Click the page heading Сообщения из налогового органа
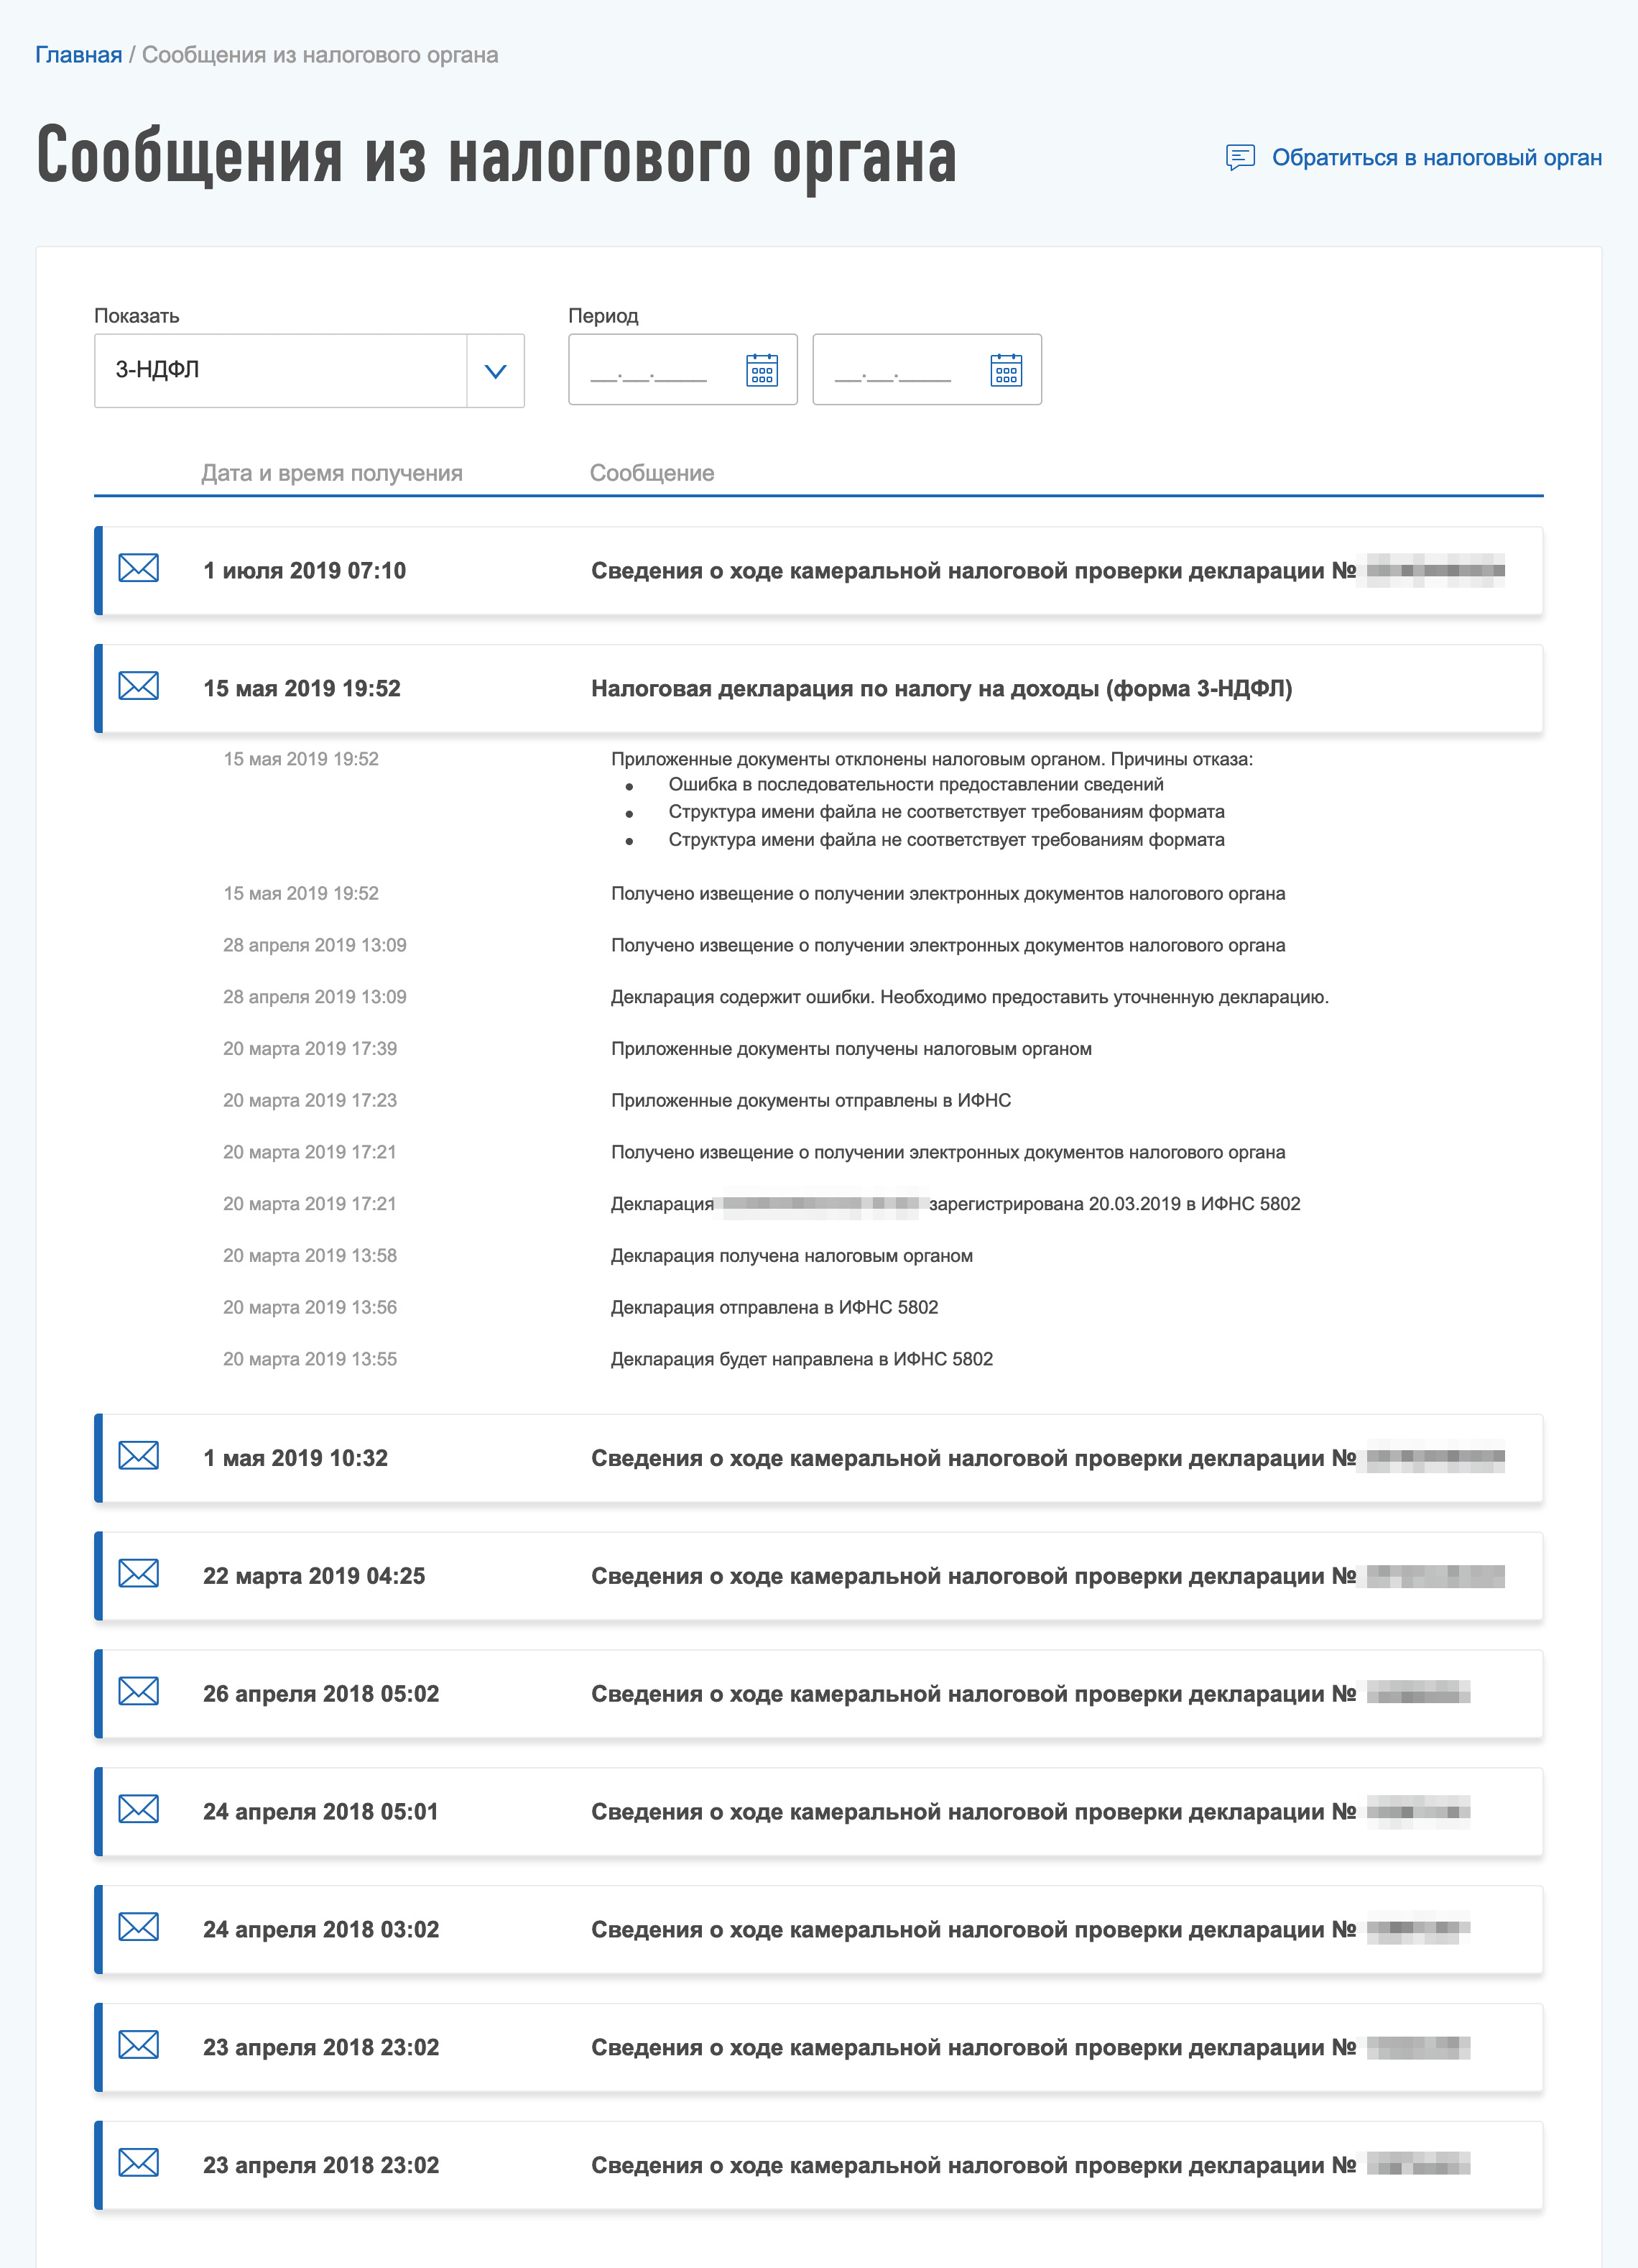The width and height of the screenshot is (1638, 2268). pos(497,157)
